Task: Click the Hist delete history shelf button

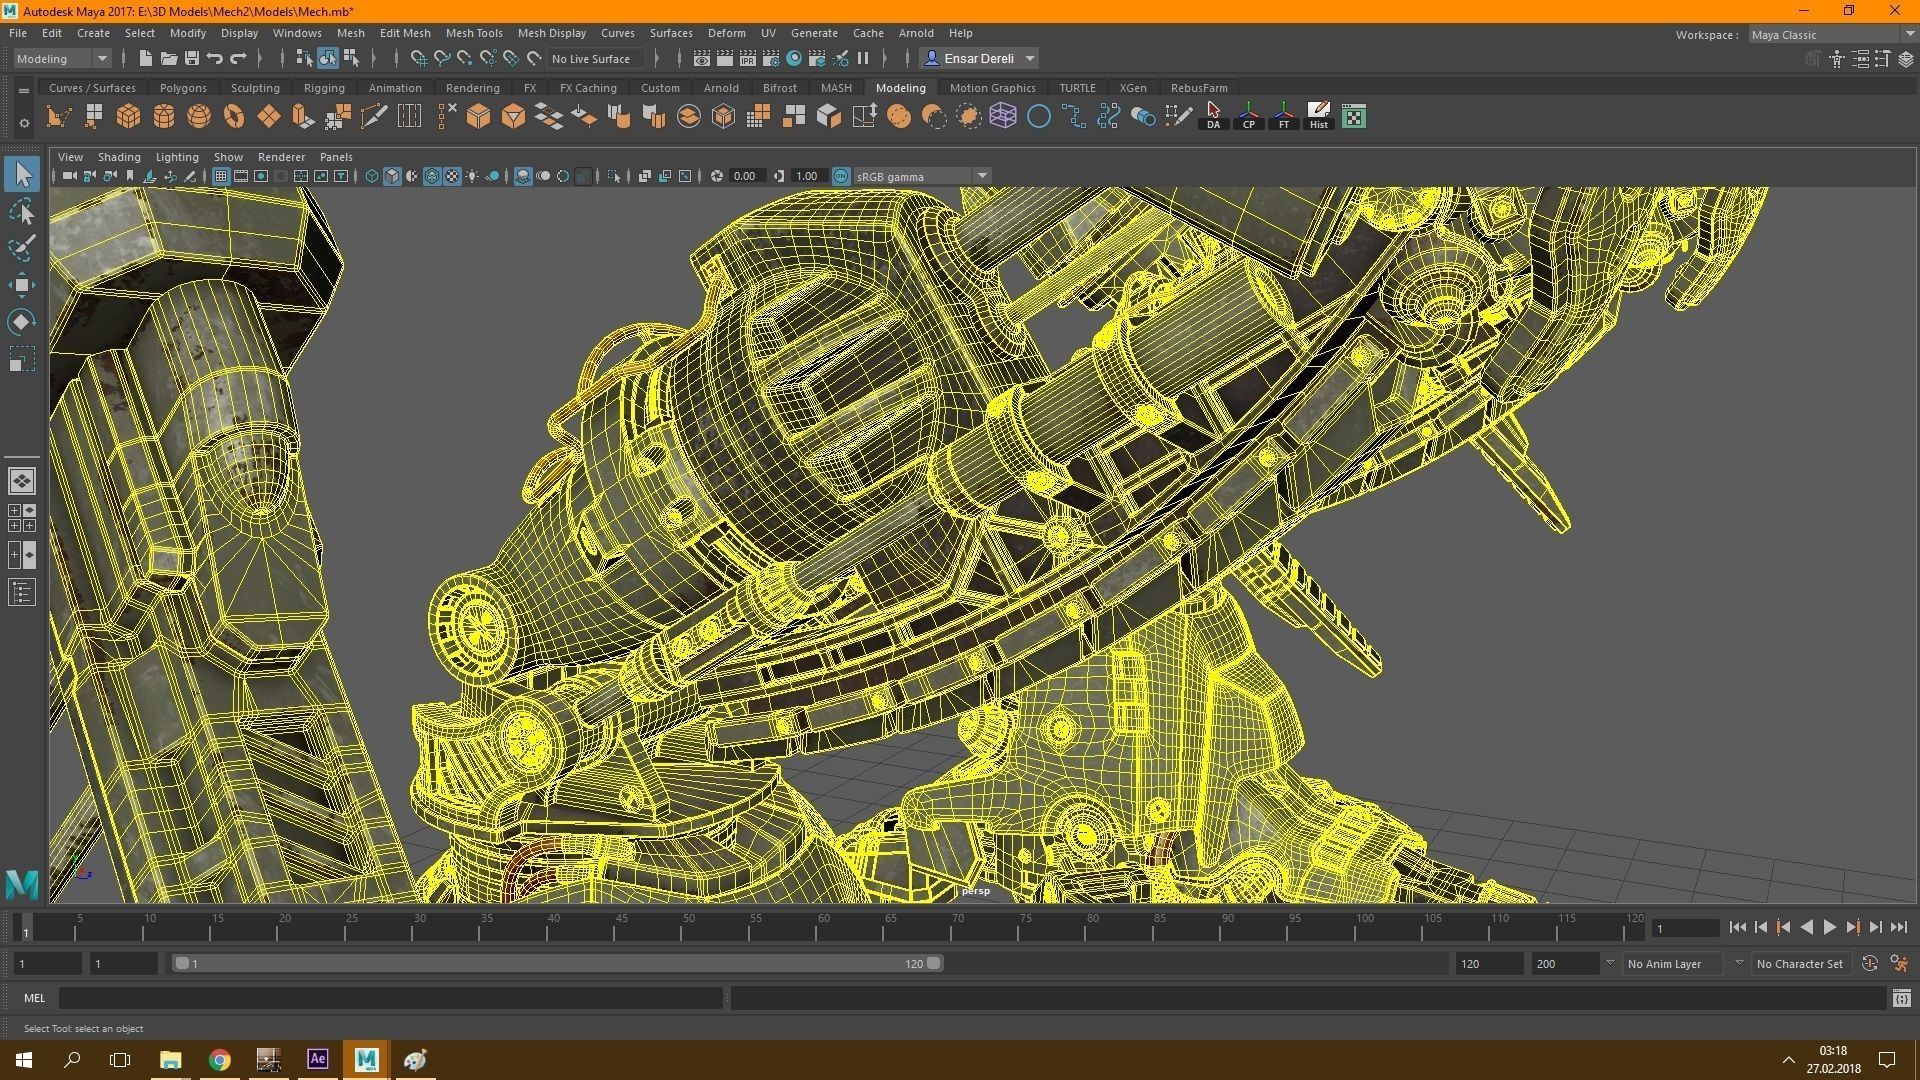Action: click(1318, 116)
